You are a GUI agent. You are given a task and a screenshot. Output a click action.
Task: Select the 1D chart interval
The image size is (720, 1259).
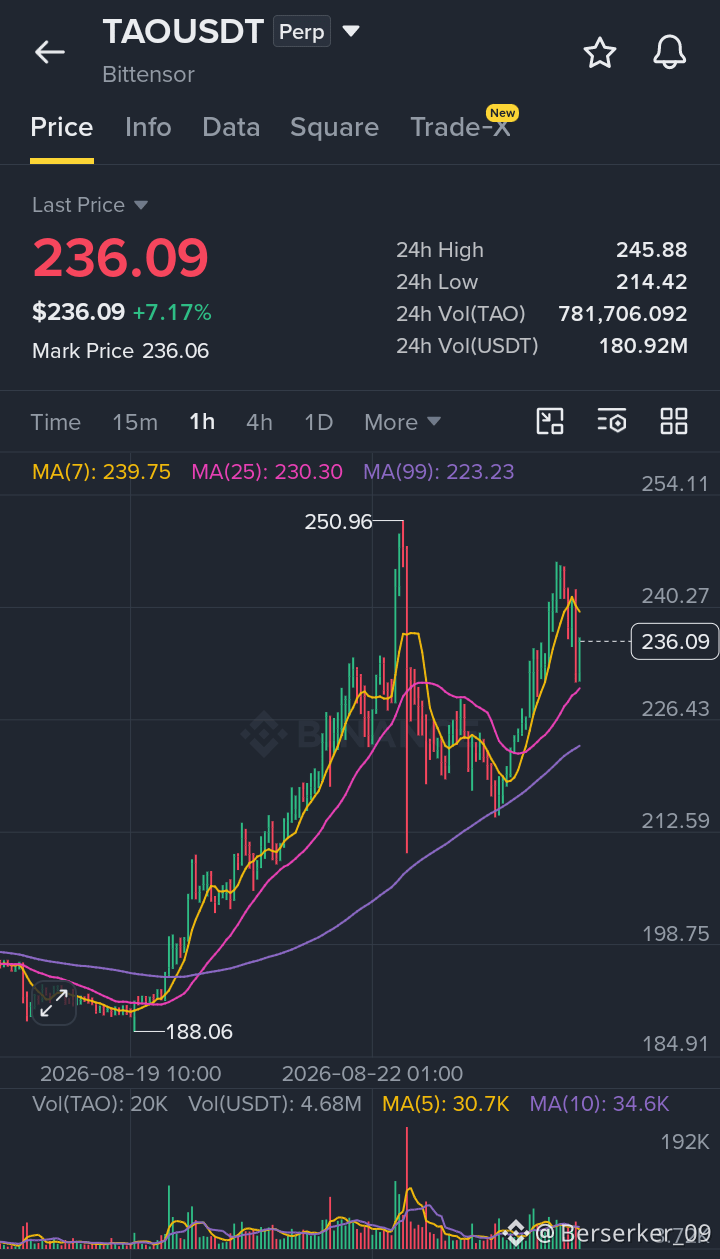(x=318, y=422)
